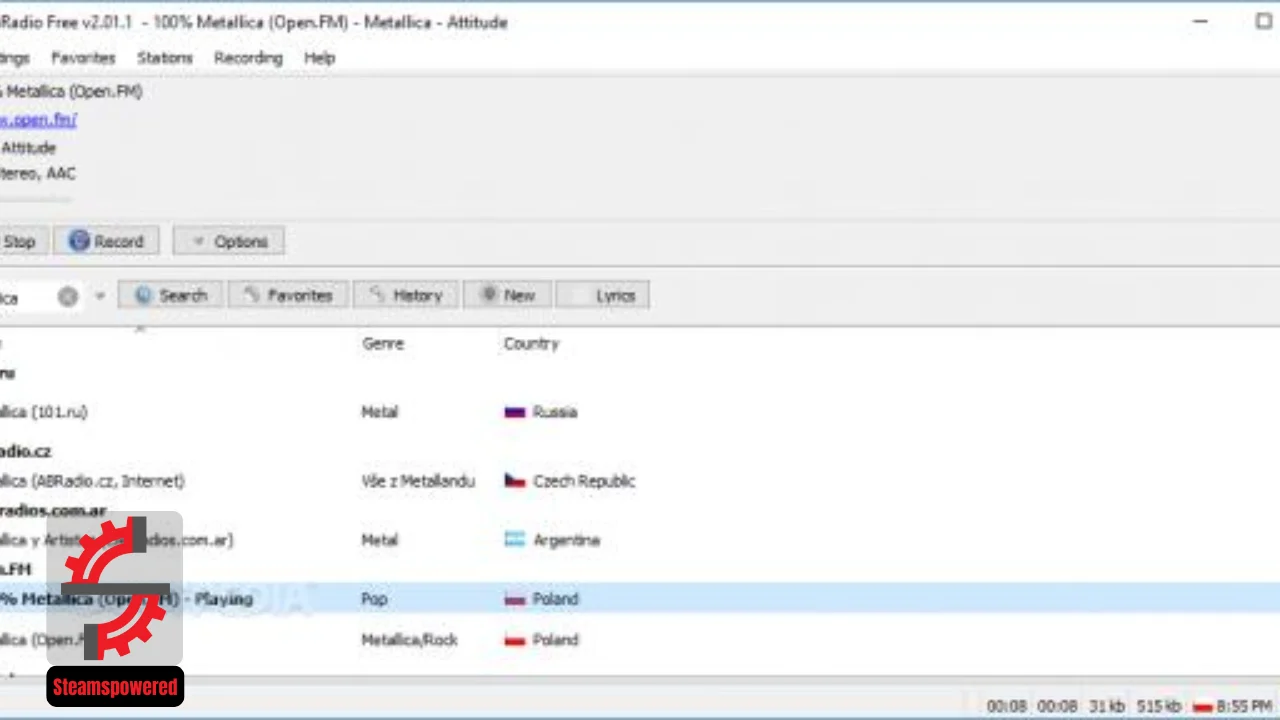The image size is (1280, 720).
Task: Click the Argentina flag icon
Action: (515, 540)
